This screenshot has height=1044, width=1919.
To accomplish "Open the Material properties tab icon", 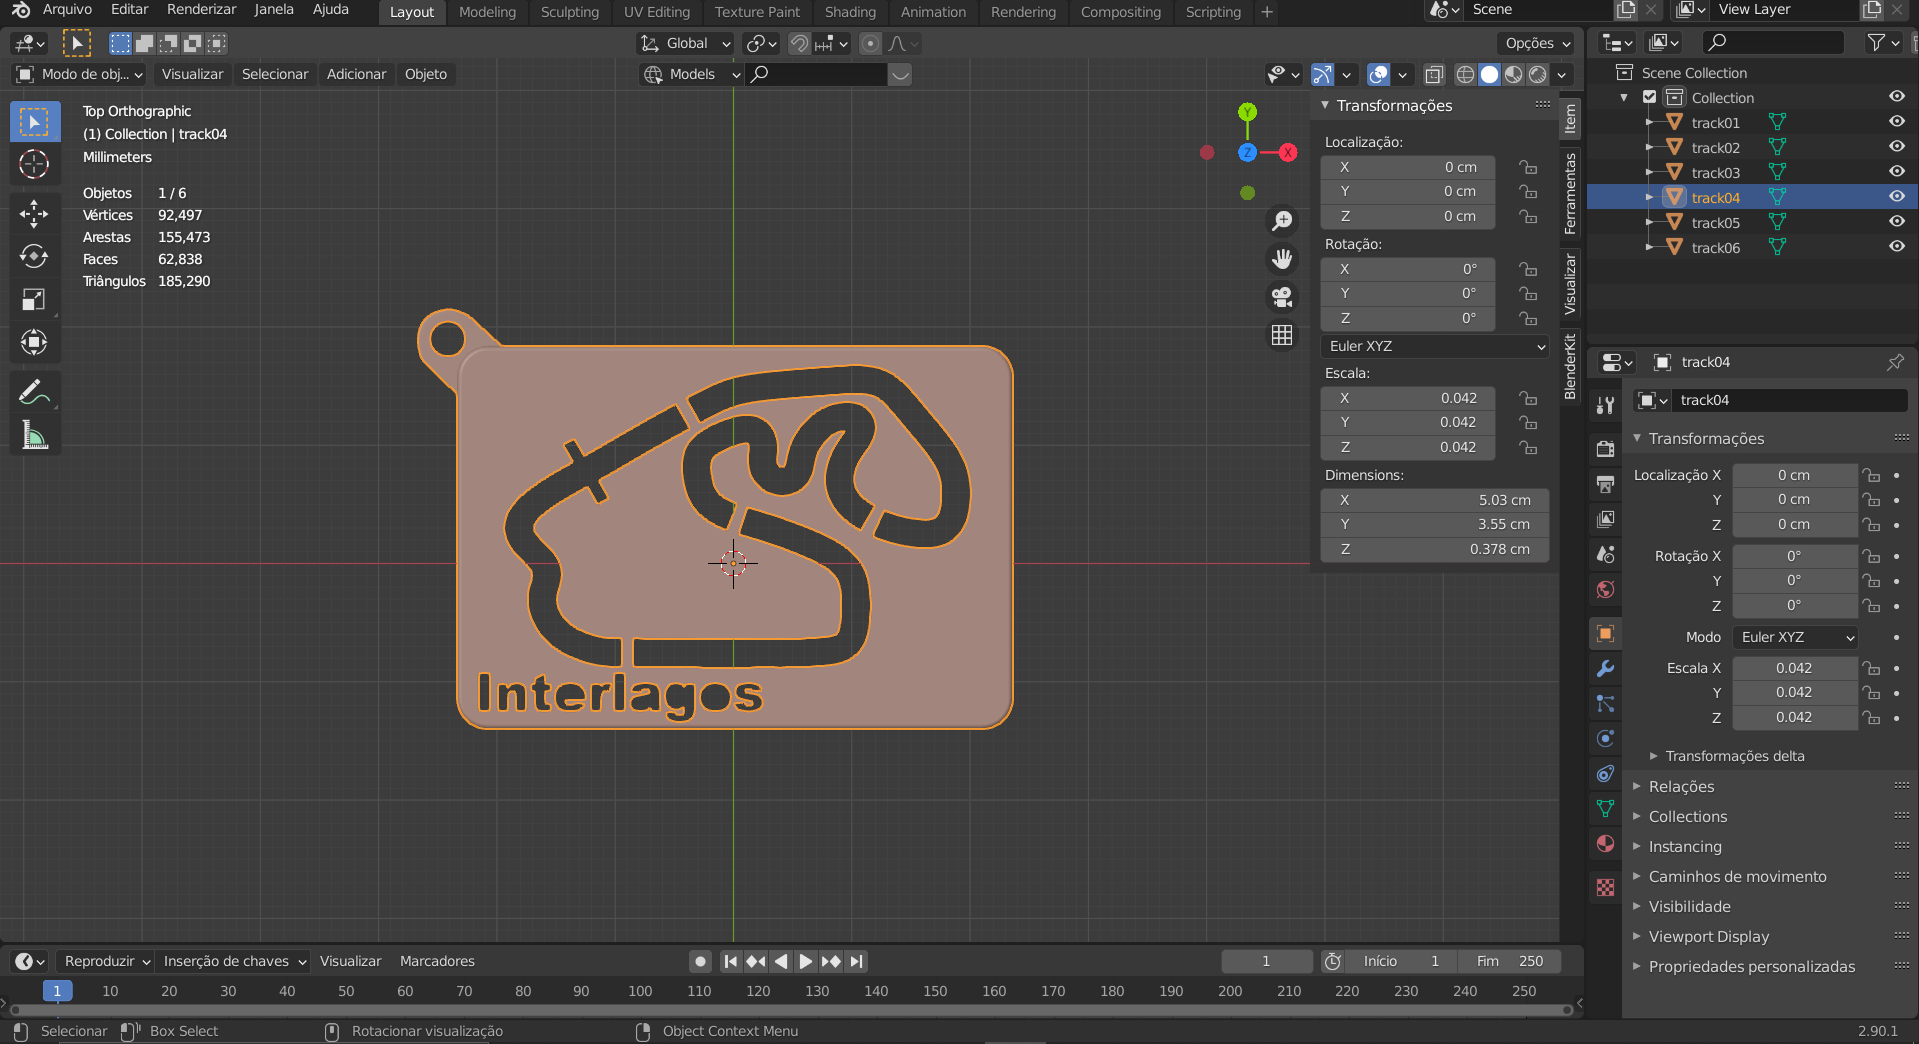I will pos(1606,844).
